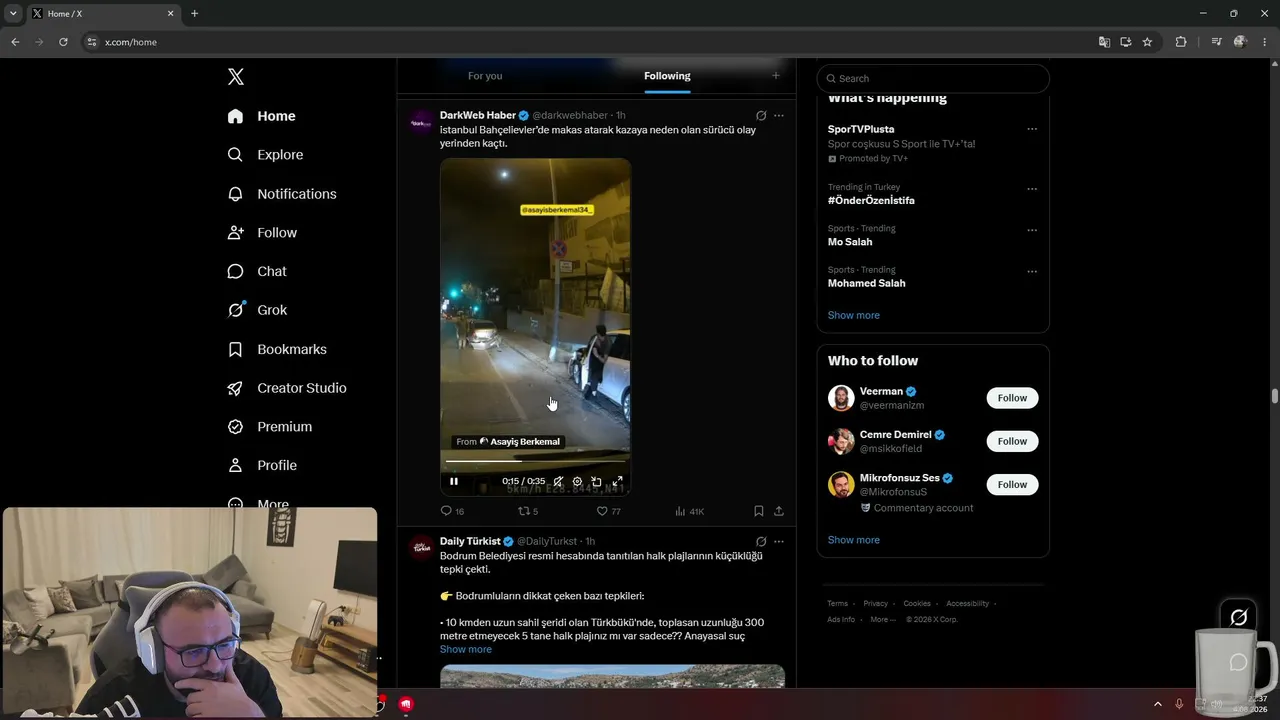Open the Daily Türkist account name
The height and width of the screenshot is (720, 1280).
(x=470, y=541)
